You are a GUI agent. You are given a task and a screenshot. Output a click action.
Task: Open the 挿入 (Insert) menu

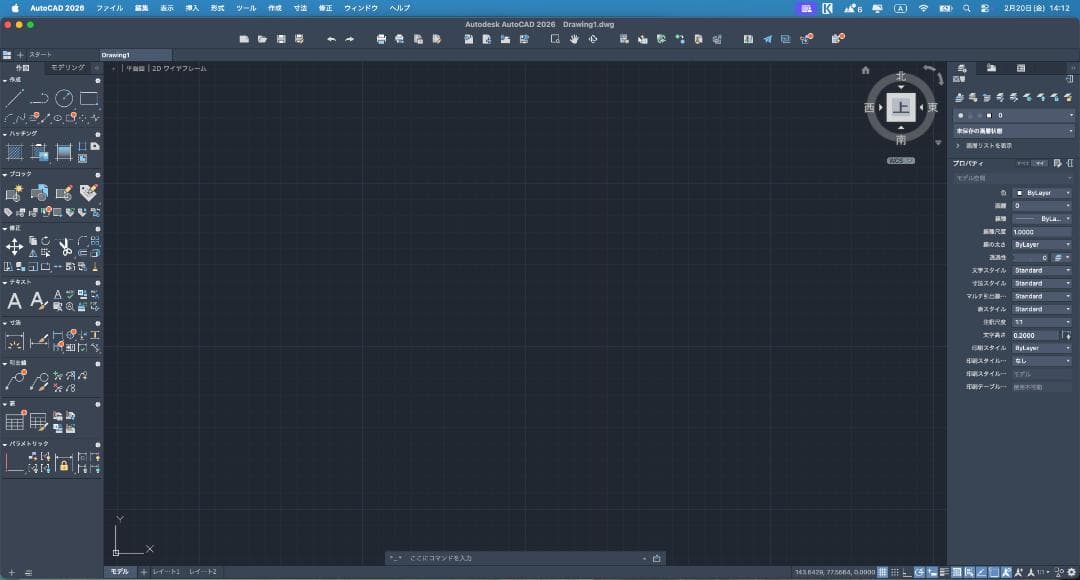tap(192, 7)
